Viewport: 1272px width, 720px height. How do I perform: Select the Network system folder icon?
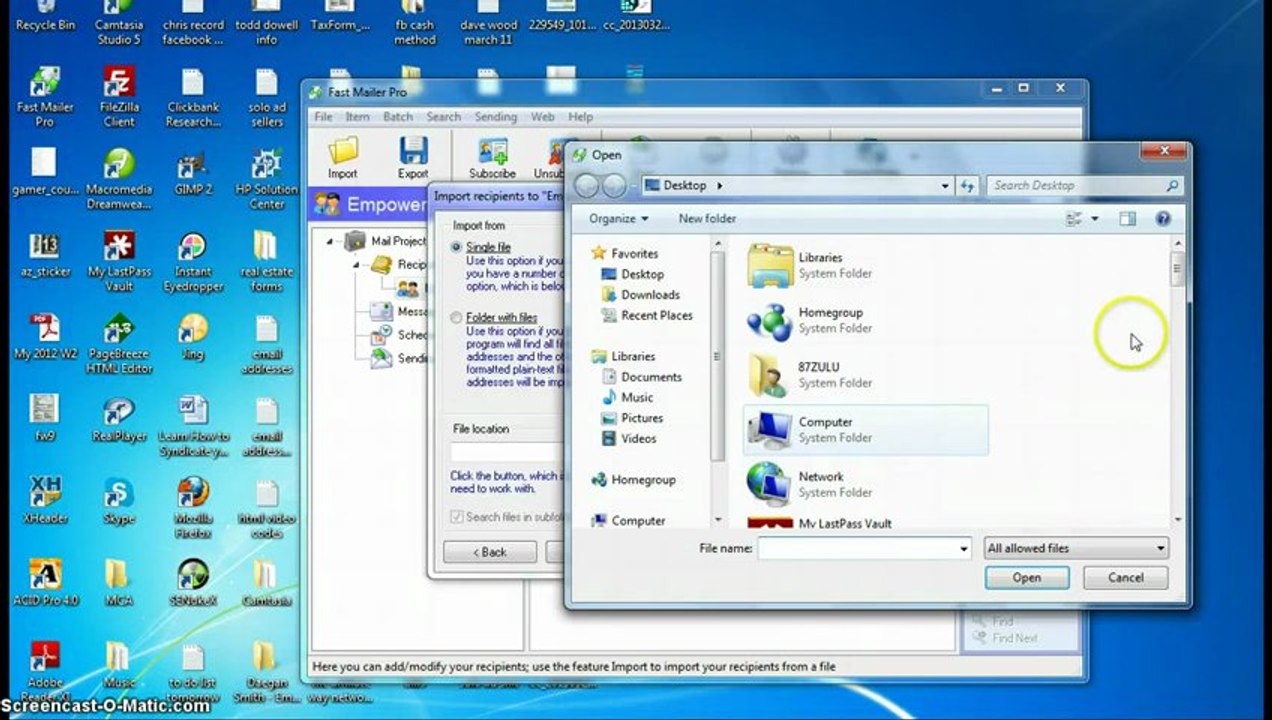pyautogui.click(x=770, y=485)
